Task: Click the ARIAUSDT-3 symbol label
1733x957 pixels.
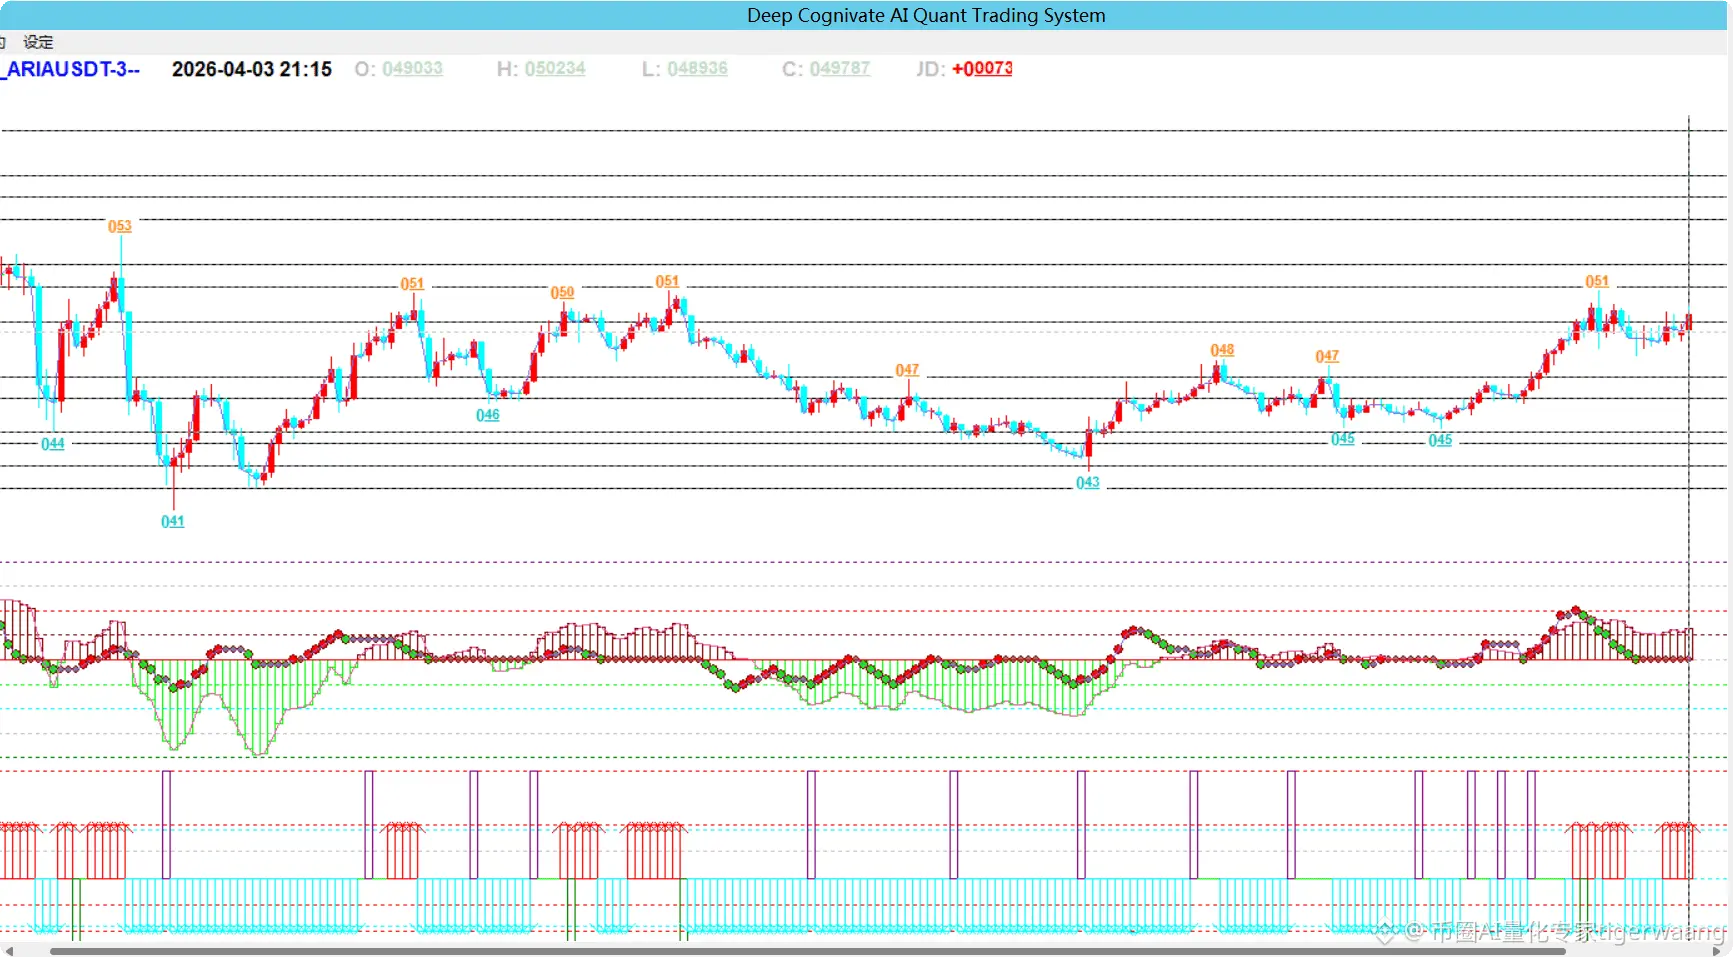Action: coord(72,69)
